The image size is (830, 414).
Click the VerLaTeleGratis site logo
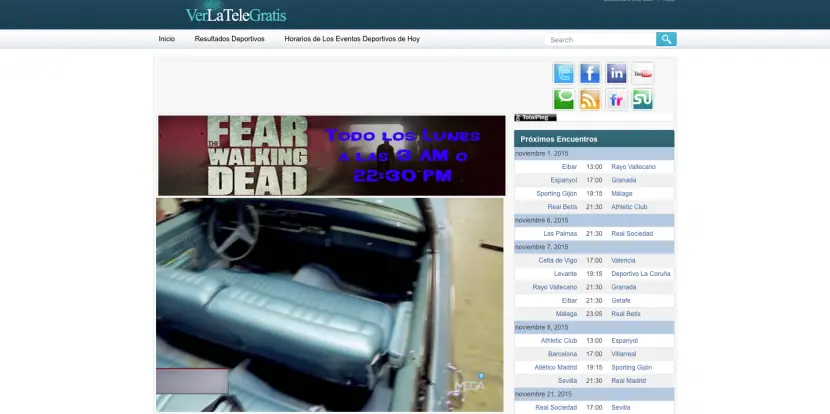tap(236, 14)
